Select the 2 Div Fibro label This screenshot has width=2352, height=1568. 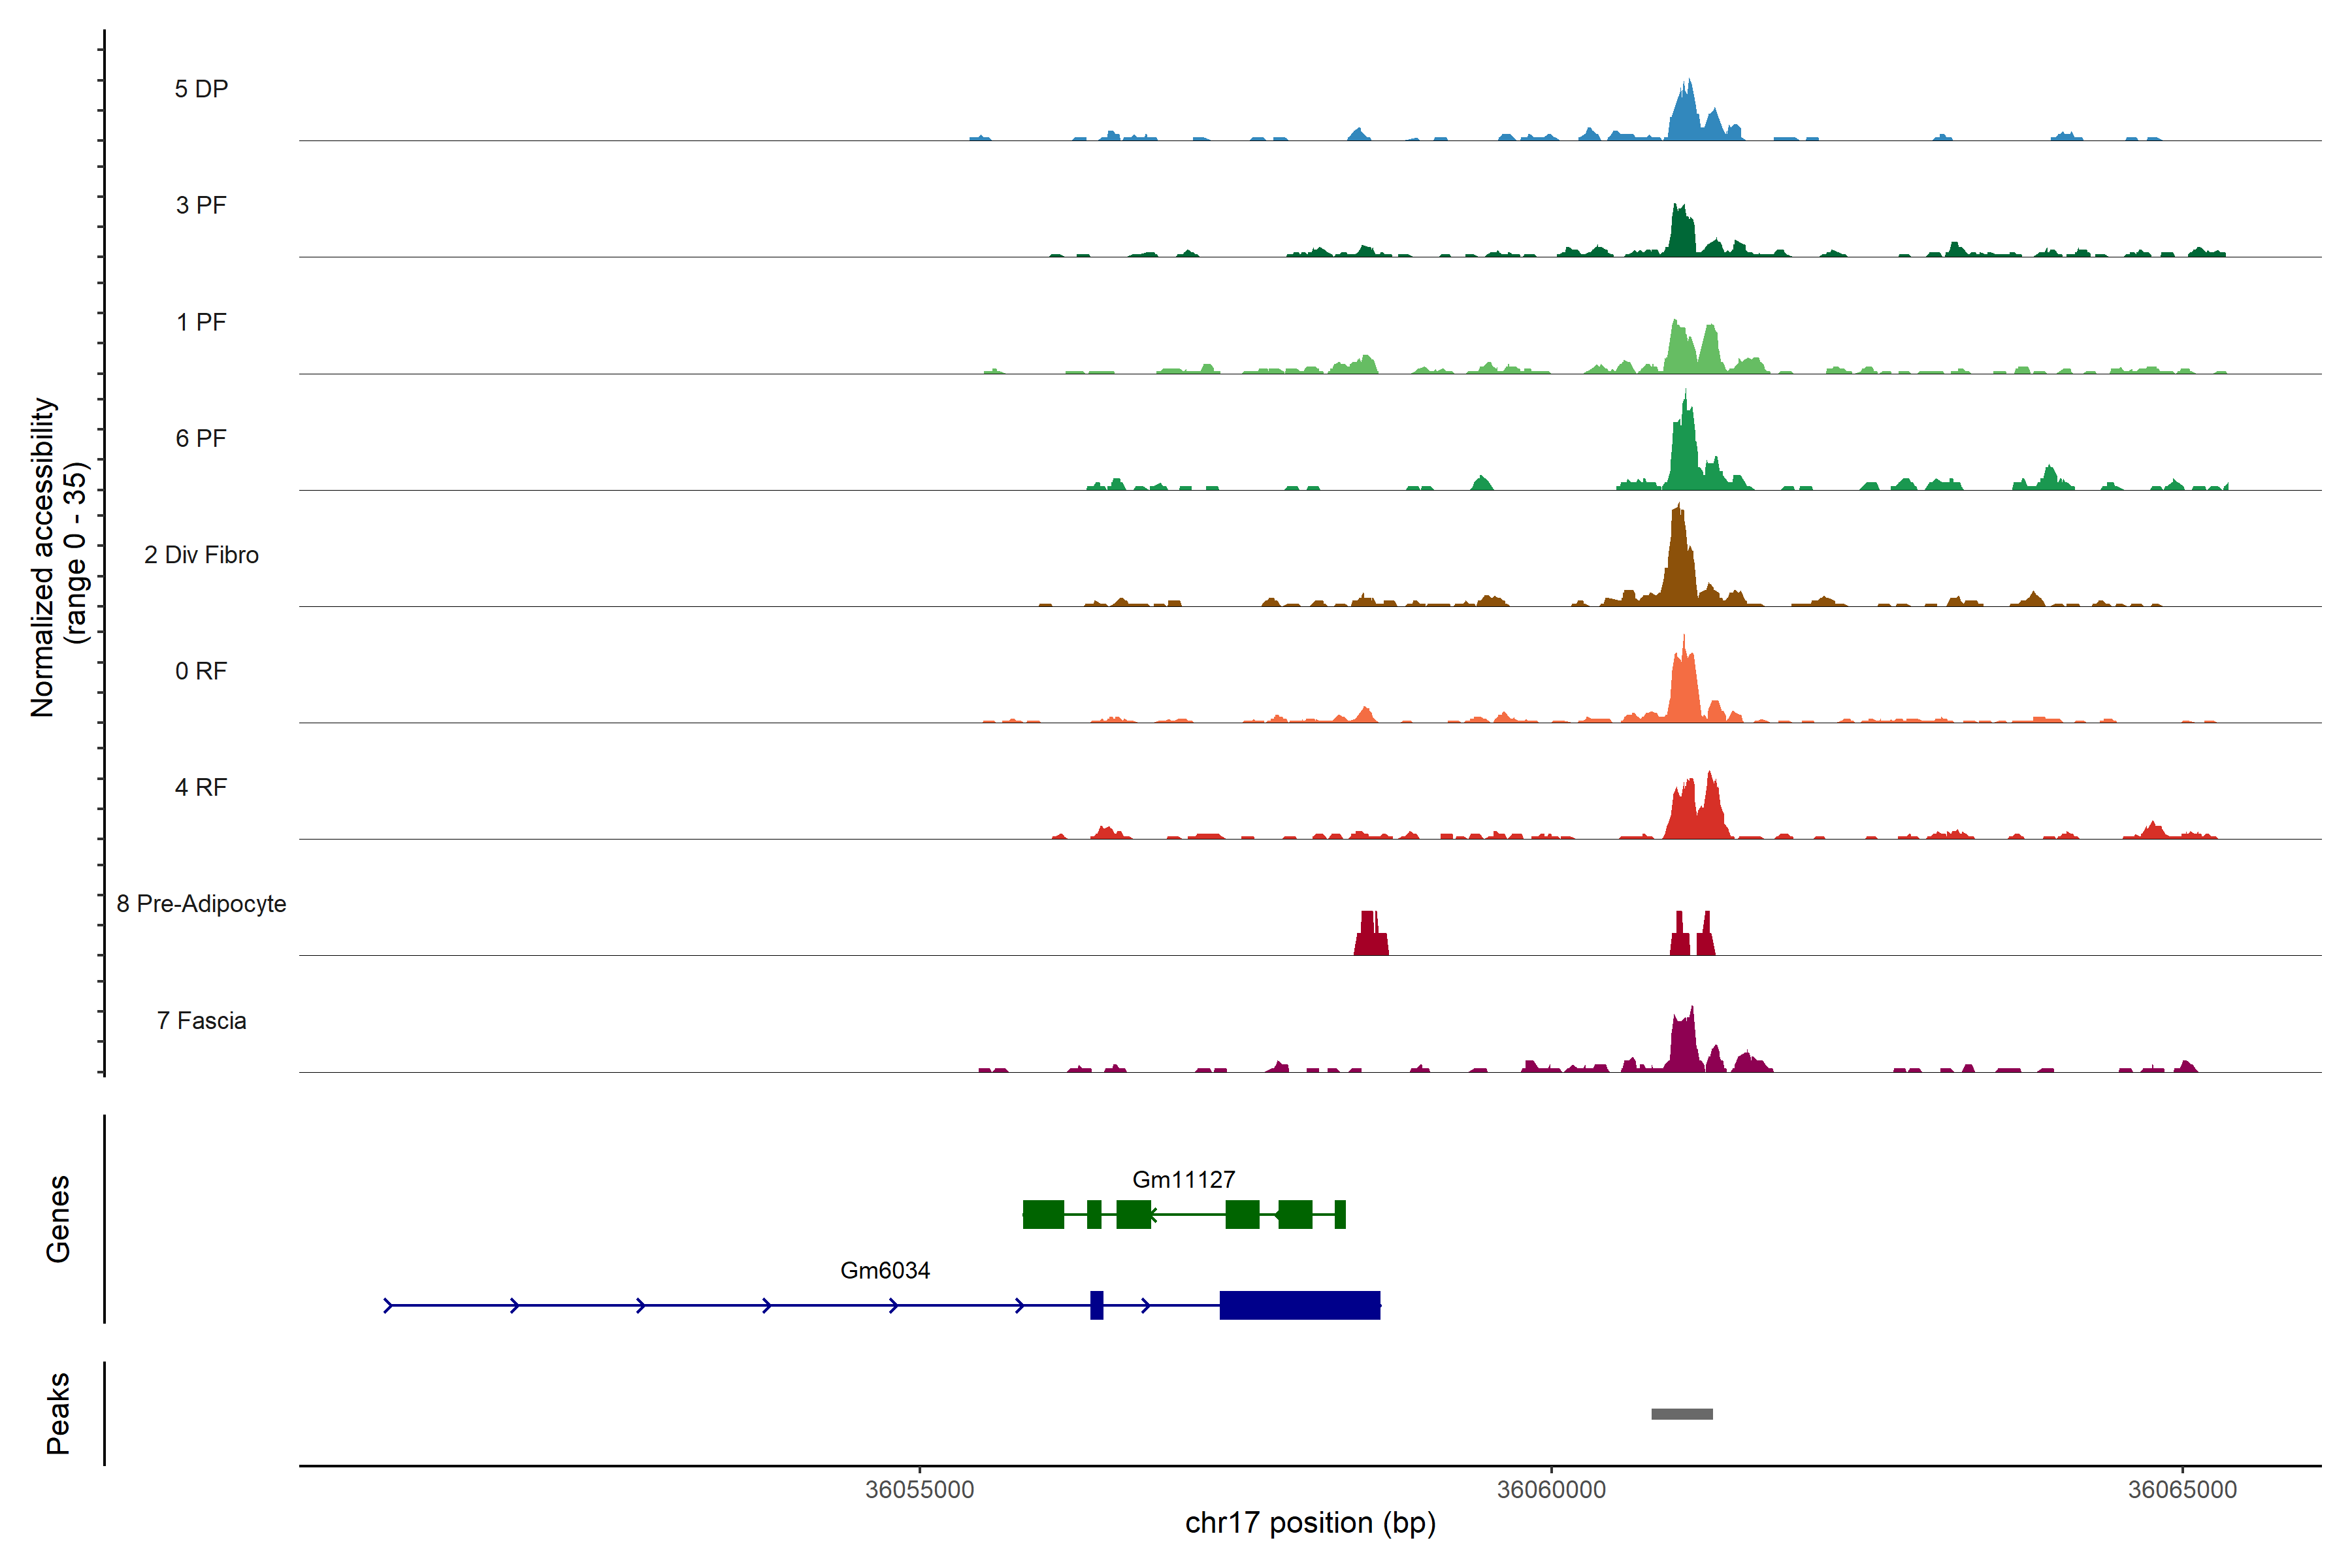tap(201, 554)
